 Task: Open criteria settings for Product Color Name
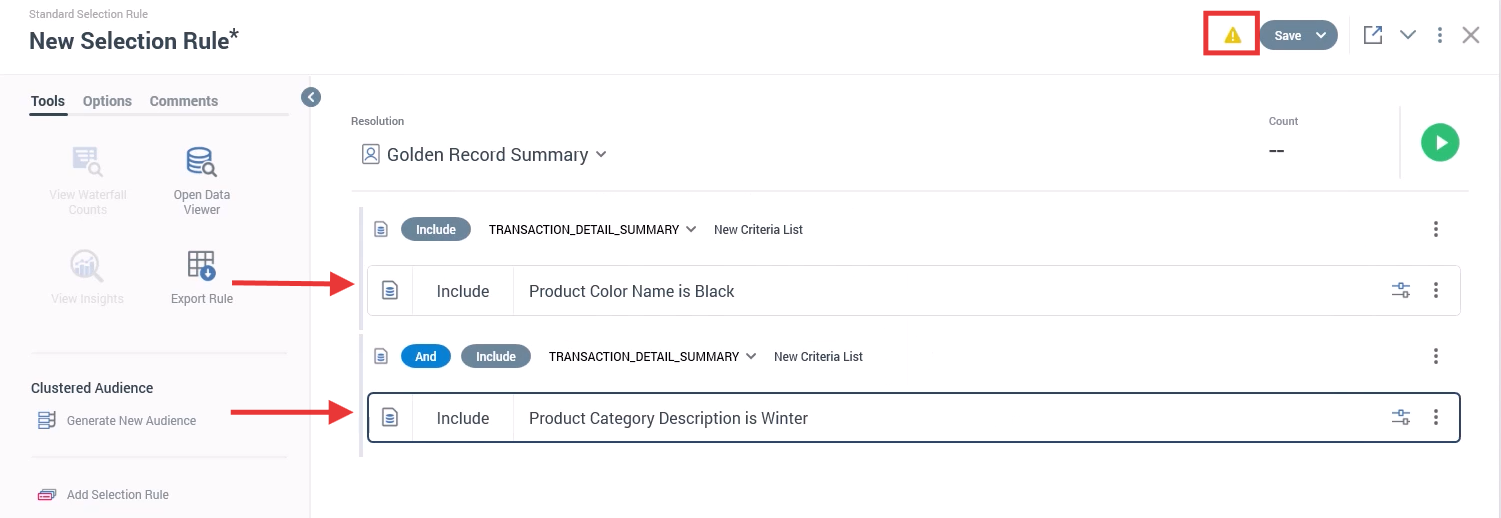(x=1401, y=291)
